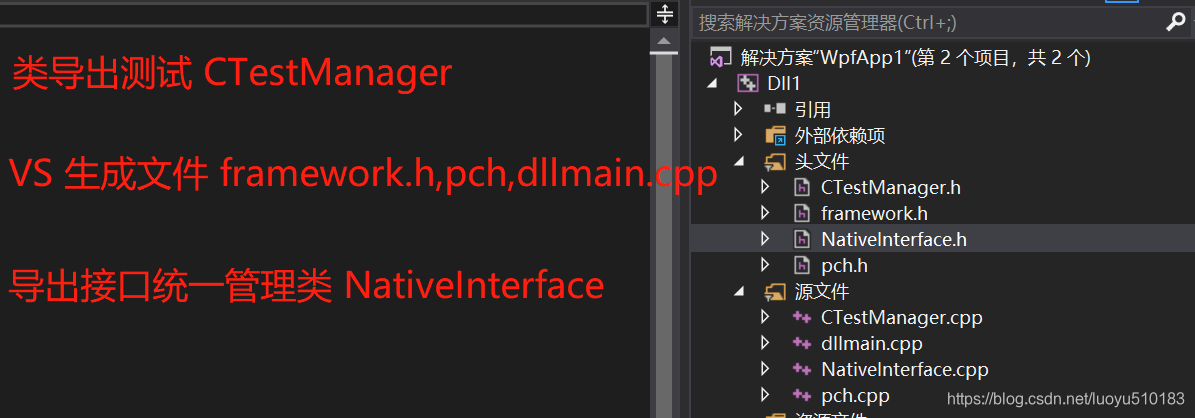Select pch.h header file
Image resolution: width=1195 pixels, height=418 pixels.
pyautogui.click(x=844, y=265)
